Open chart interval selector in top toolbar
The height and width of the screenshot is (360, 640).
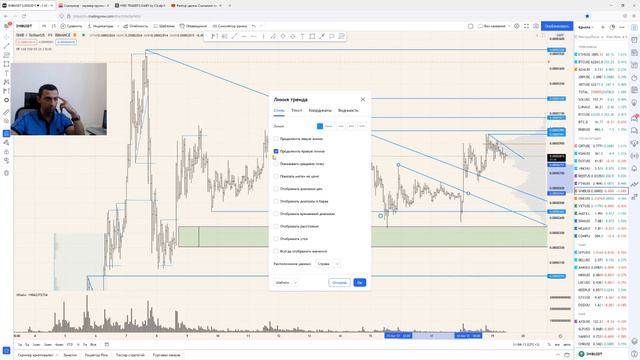(x=44, y=26)
